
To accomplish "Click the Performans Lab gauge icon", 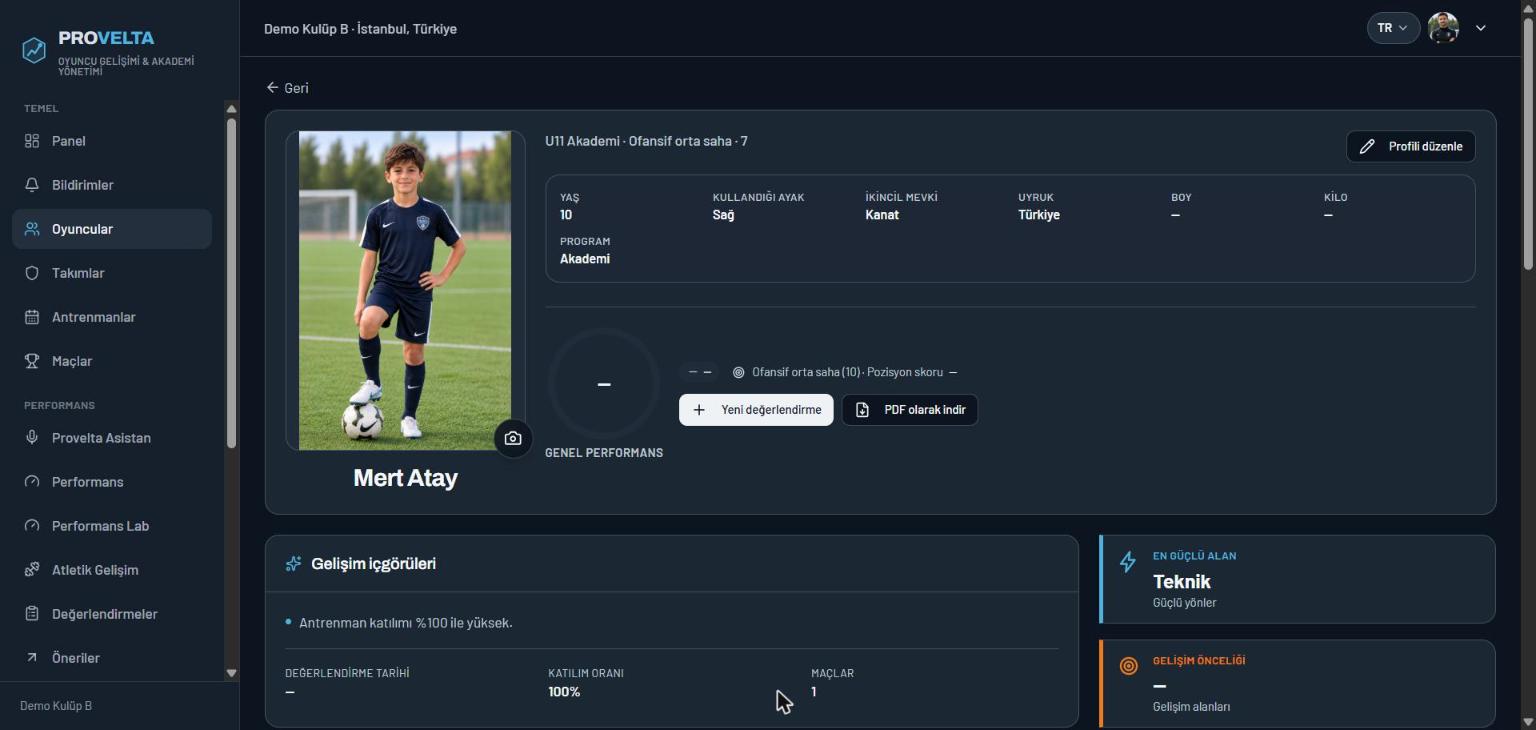I will click(x=32, y=526).
